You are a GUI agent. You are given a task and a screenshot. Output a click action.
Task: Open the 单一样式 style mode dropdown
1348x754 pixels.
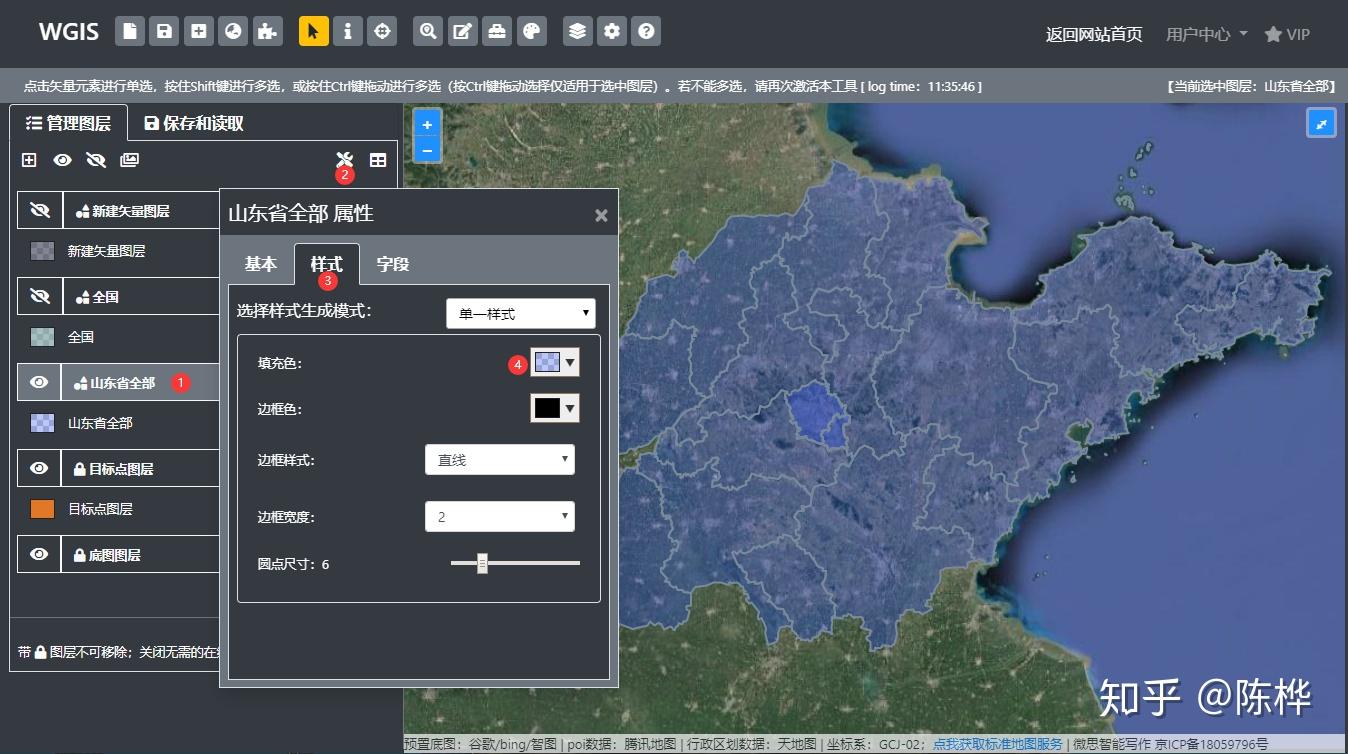point(520,314)
